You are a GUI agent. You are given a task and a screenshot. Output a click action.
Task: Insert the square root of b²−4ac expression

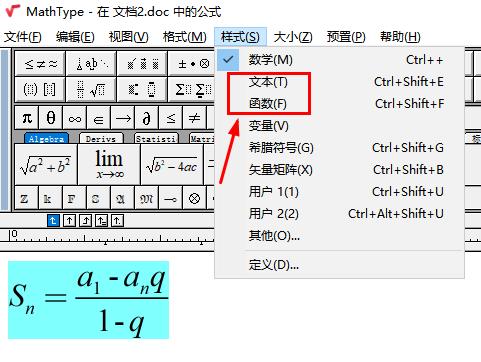pos(172,165)
